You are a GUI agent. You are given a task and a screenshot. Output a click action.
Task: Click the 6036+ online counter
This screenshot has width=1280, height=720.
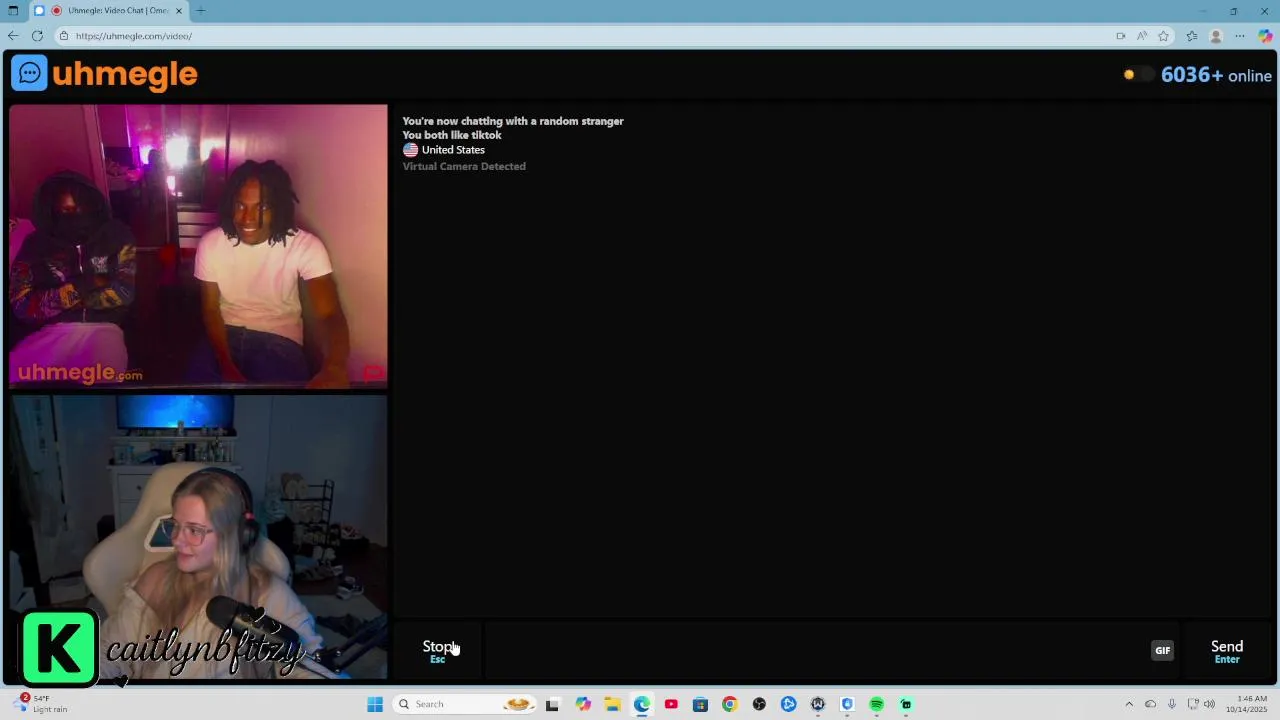[1216, 75]
